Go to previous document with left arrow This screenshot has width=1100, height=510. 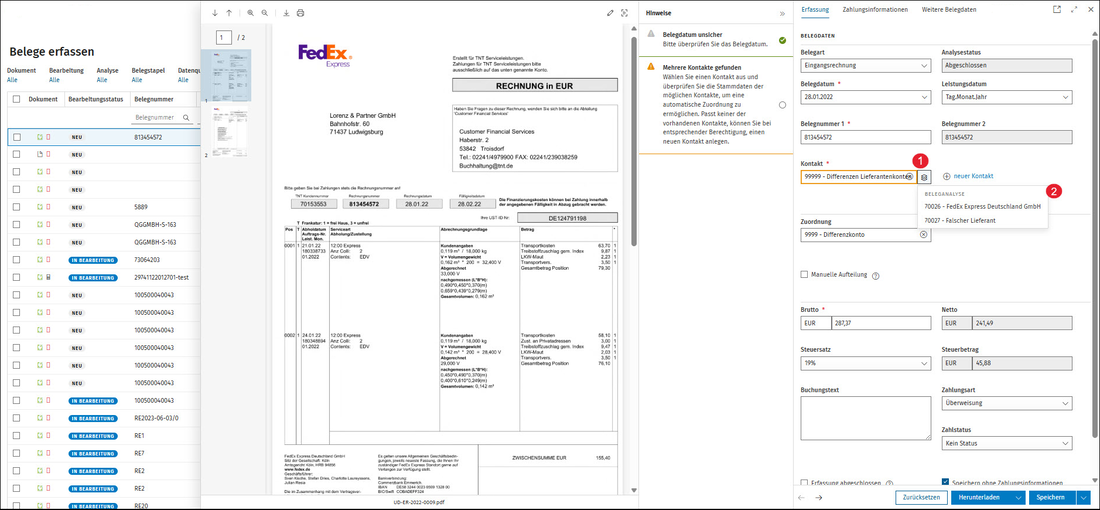(x=802, y=497)
